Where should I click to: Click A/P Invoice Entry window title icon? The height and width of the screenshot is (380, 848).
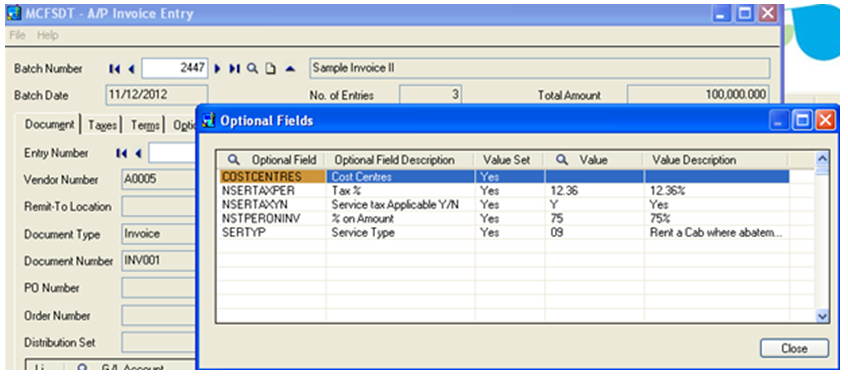15,14
